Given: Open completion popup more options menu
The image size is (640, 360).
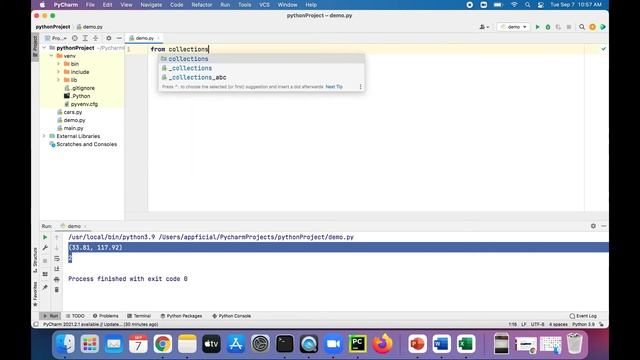Looking at the screenshot, I should (x=360, y=87).
